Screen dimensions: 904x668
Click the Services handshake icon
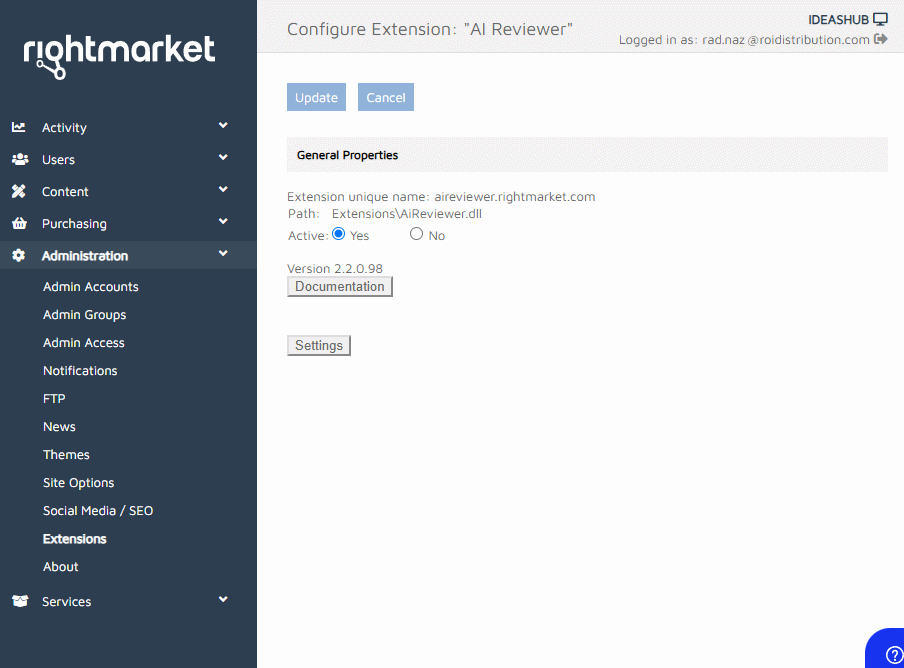[19, 601]
